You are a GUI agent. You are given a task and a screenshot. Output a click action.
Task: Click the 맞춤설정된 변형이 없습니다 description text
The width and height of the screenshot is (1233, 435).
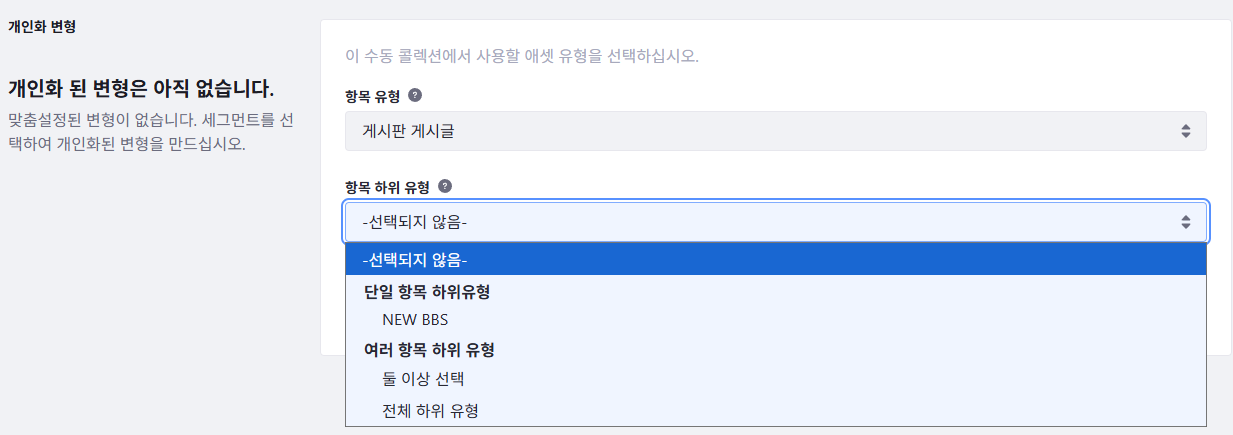coord(150,131)
